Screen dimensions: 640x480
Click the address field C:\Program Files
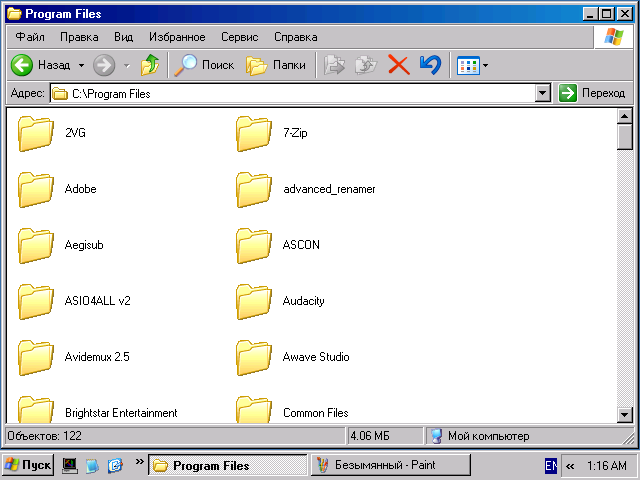pos(293,93)
